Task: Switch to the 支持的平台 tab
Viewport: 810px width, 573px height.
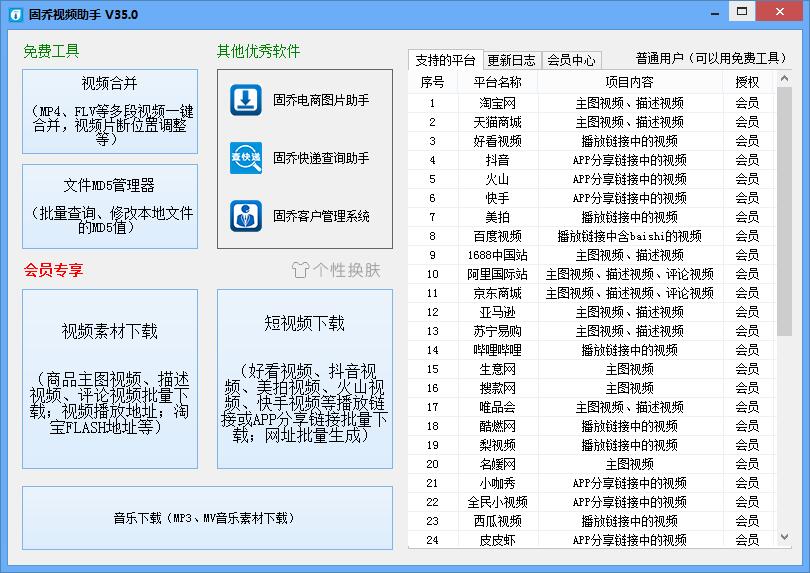Action: (445, 60)
